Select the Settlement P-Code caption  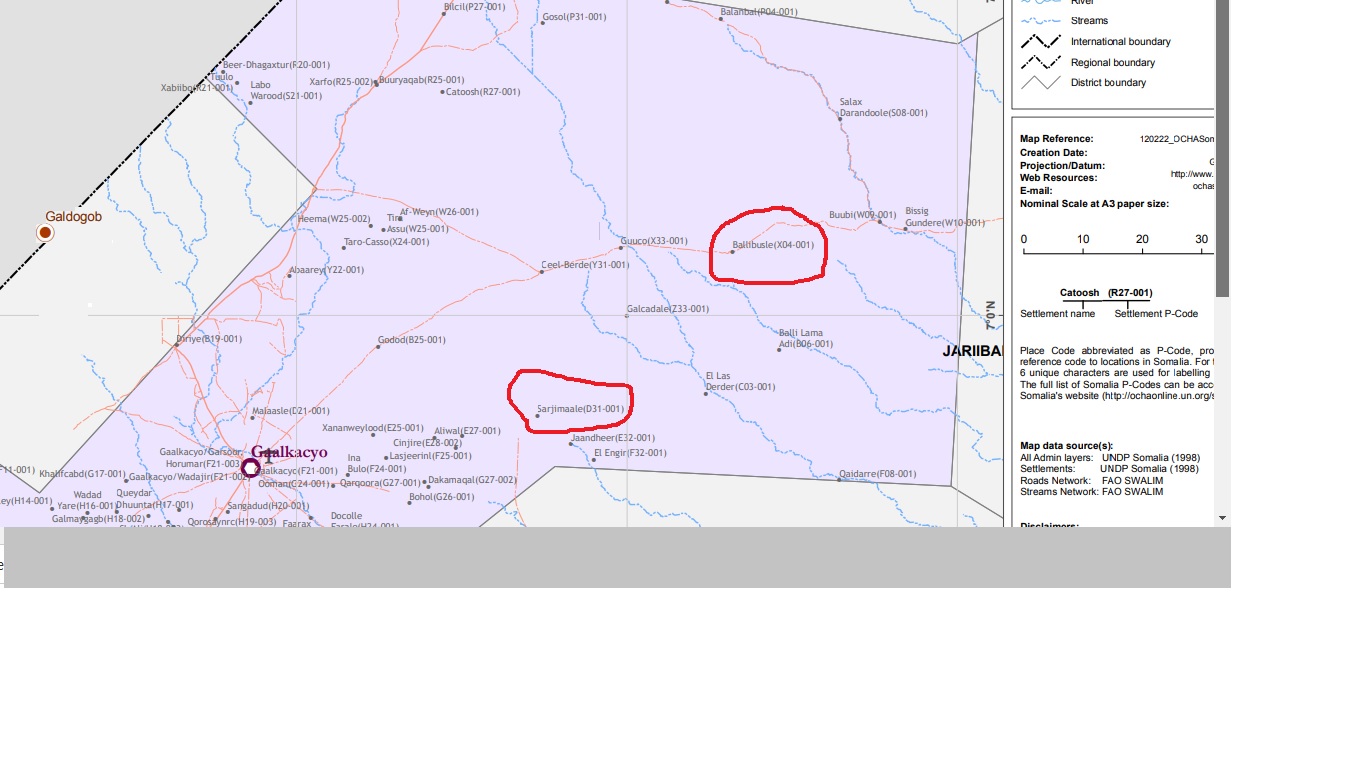[x=1156, y=314]
